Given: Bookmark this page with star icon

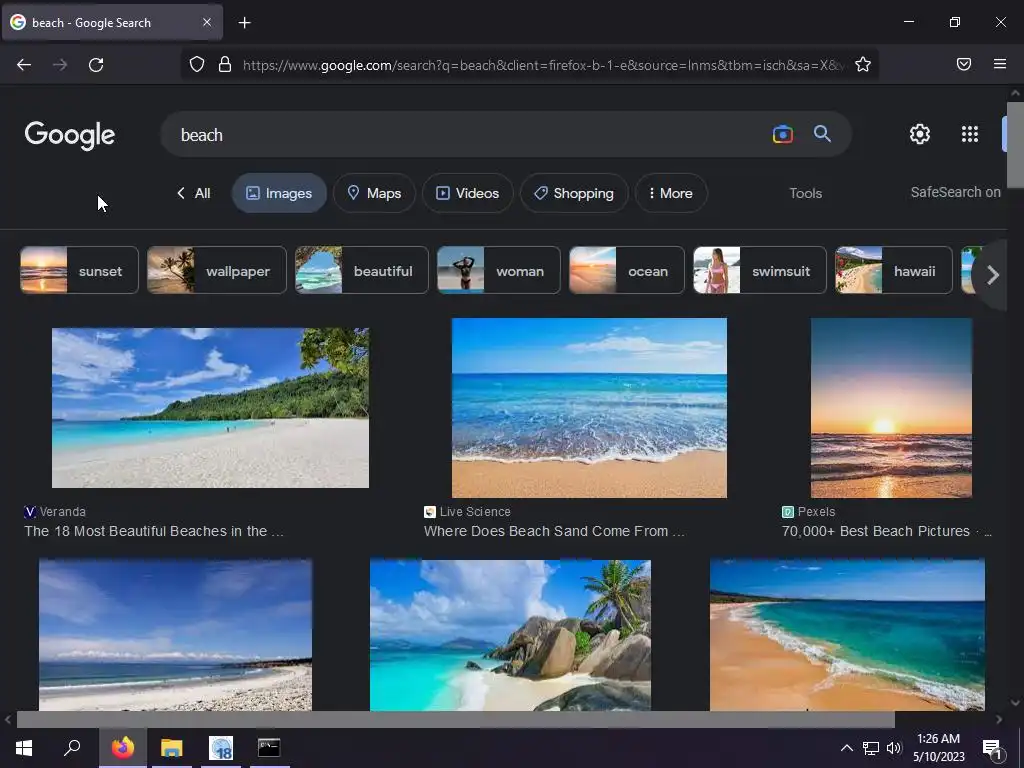Looking at the screenshot, I should (x=863, y=64).
